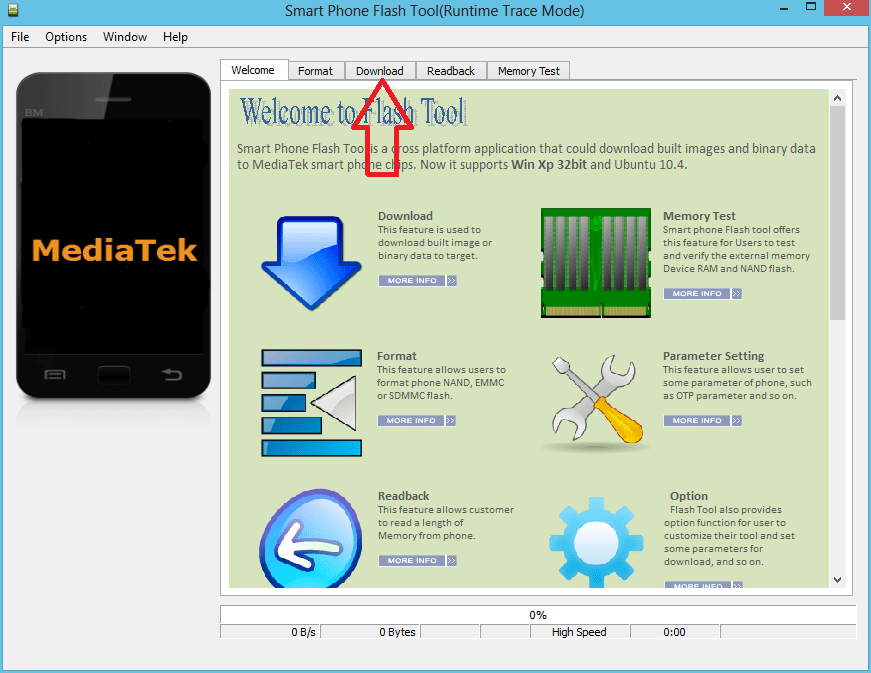Open the Memory Test tab
The width and height of the screenshot is (871, 673).
(x=529, y=71)
